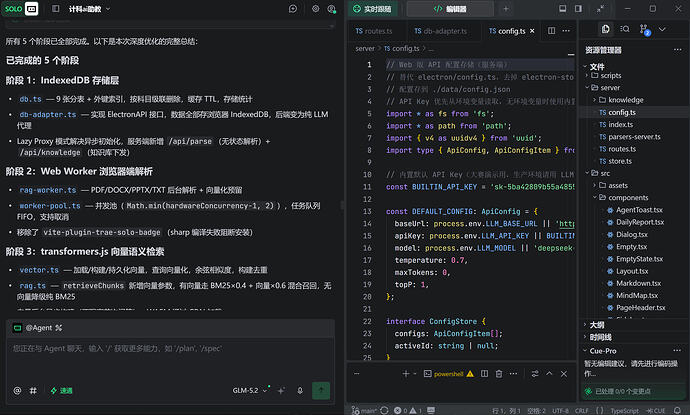Open the vector.ts link in chat

pyautogui.click(x=39, y=270)
